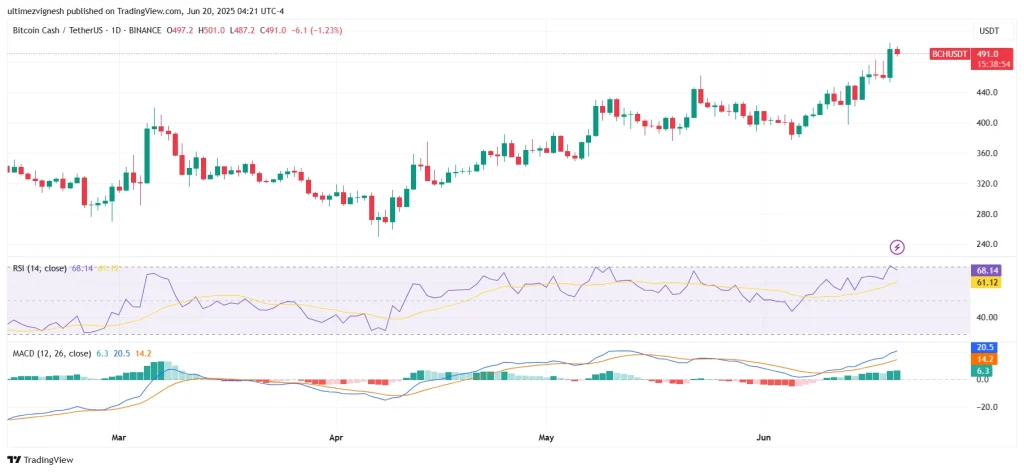Click the purple lightning bolt event icon
This screenshot has width=1024, height=472.
(897, 247)
